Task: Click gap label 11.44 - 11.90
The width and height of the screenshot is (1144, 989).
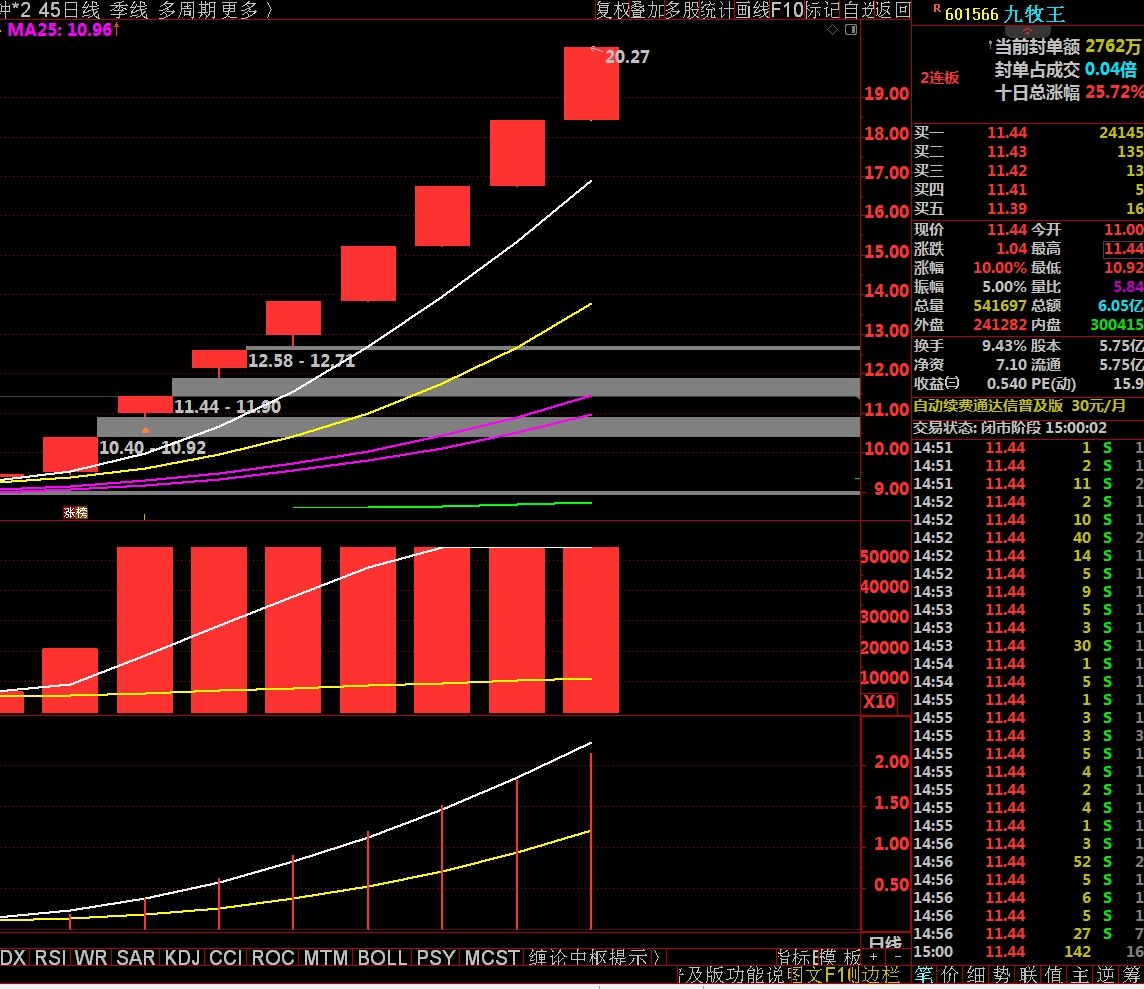Action: 228,406
